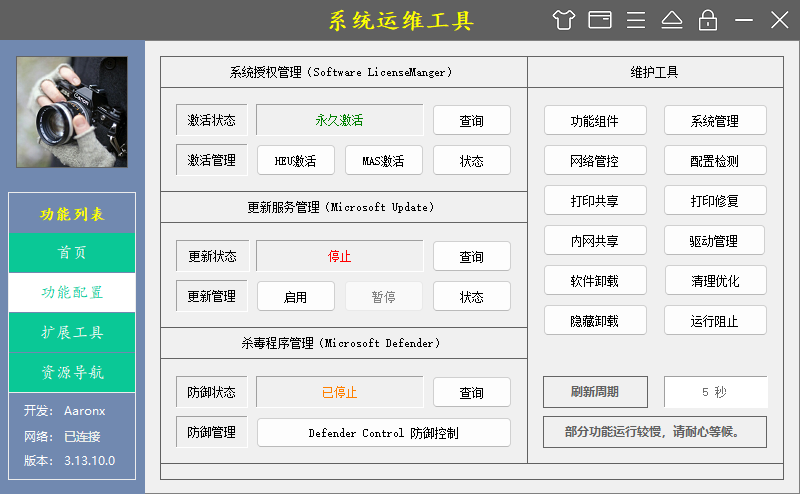Image resolution: width=800 pixels, height=494 pixels.
Task: Click the 软件卸载 button
Action: click(x=595, y=280)
